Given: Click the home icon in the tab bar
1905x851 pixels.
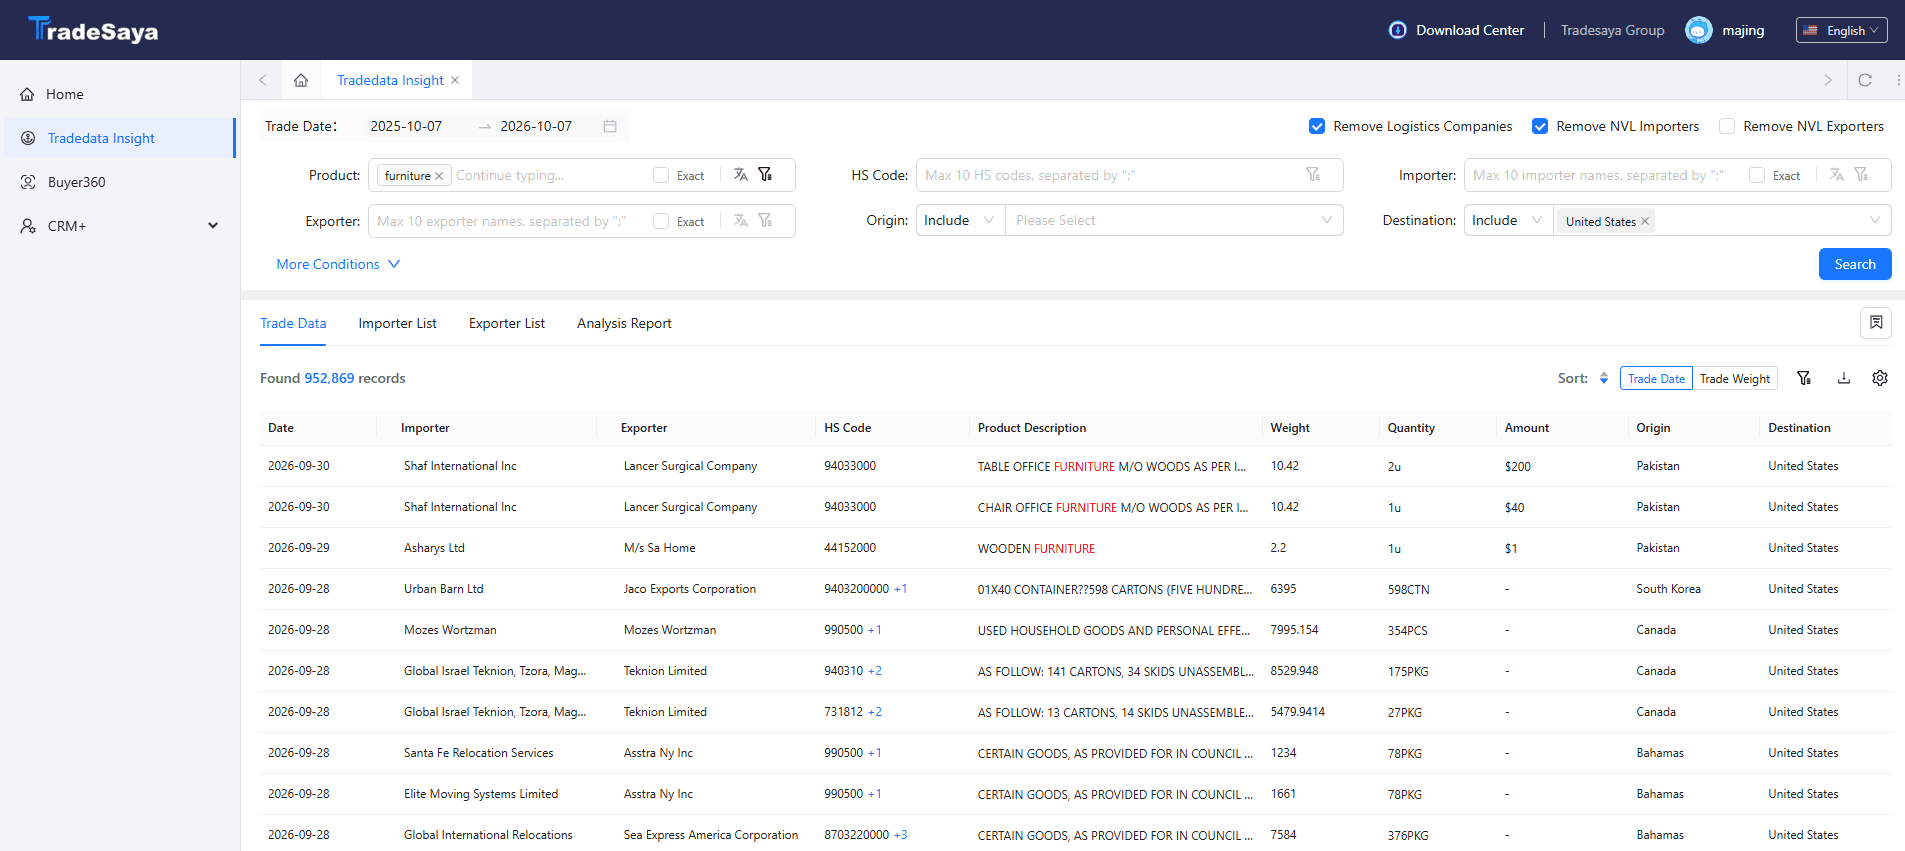Looking at the screenshot, I should click(x=301, y=80).
